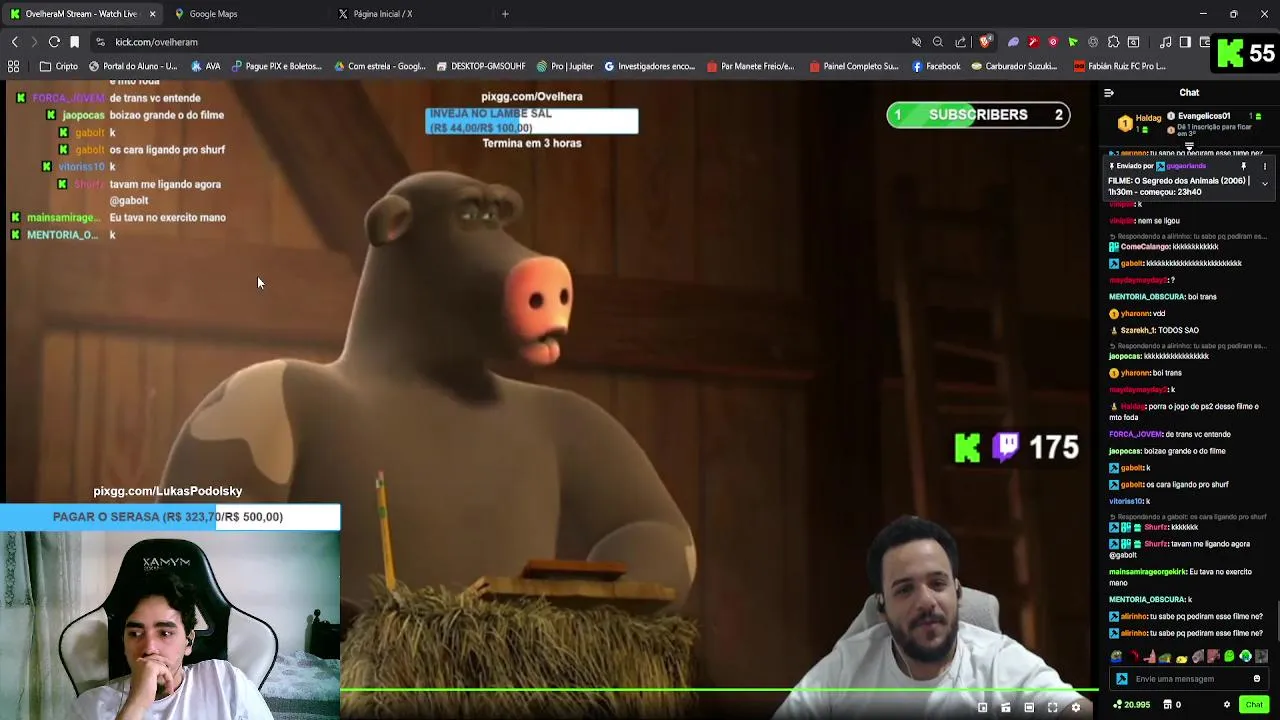Open the AVA bookmark
This screenshot has height=720, width=1280.
tap(205, 66)
